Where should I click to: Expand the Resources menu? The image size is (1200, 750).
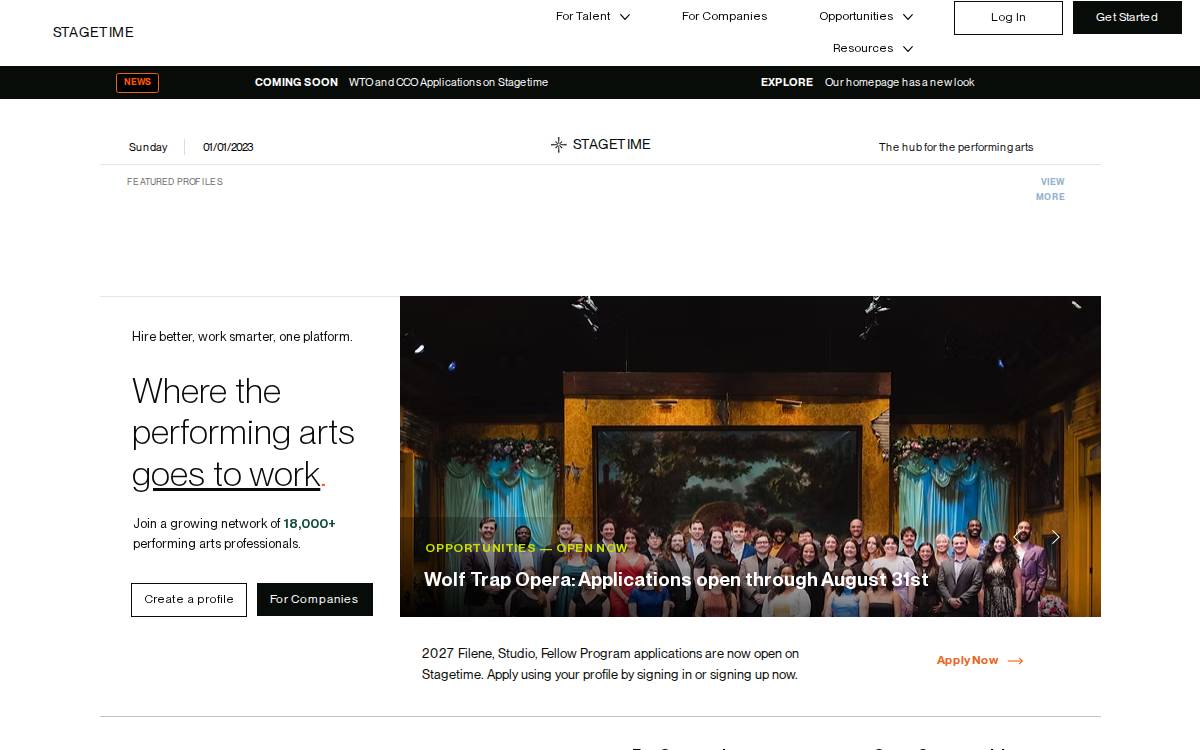[x=873, y=48]
